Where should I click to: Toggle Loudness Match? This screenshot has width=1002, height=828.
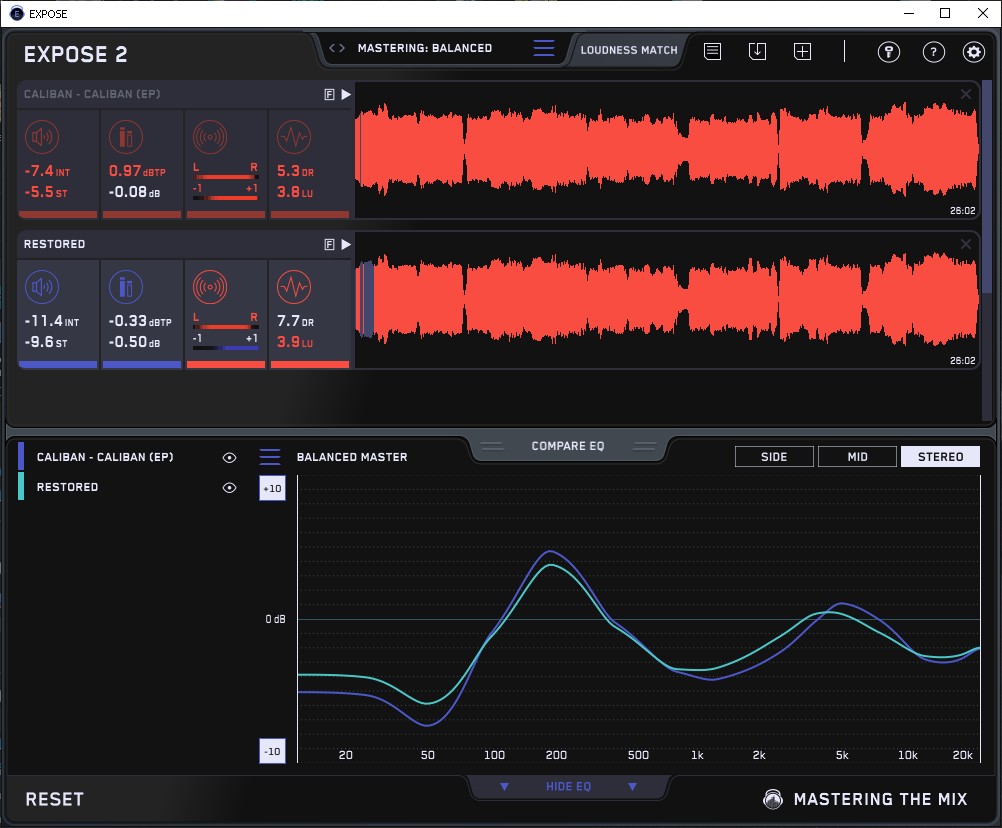tap(628, 50)
